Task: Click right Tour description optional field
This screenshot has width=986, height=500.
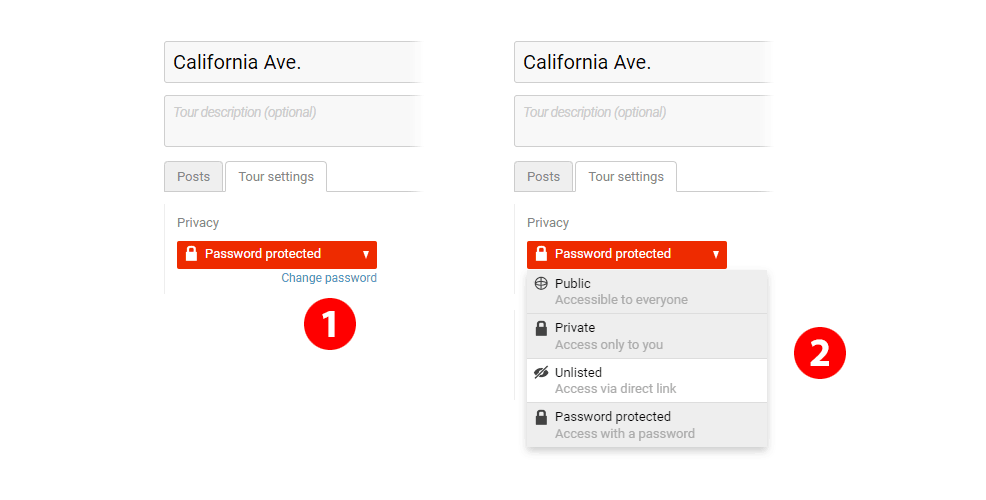Action: coord(642,121)
